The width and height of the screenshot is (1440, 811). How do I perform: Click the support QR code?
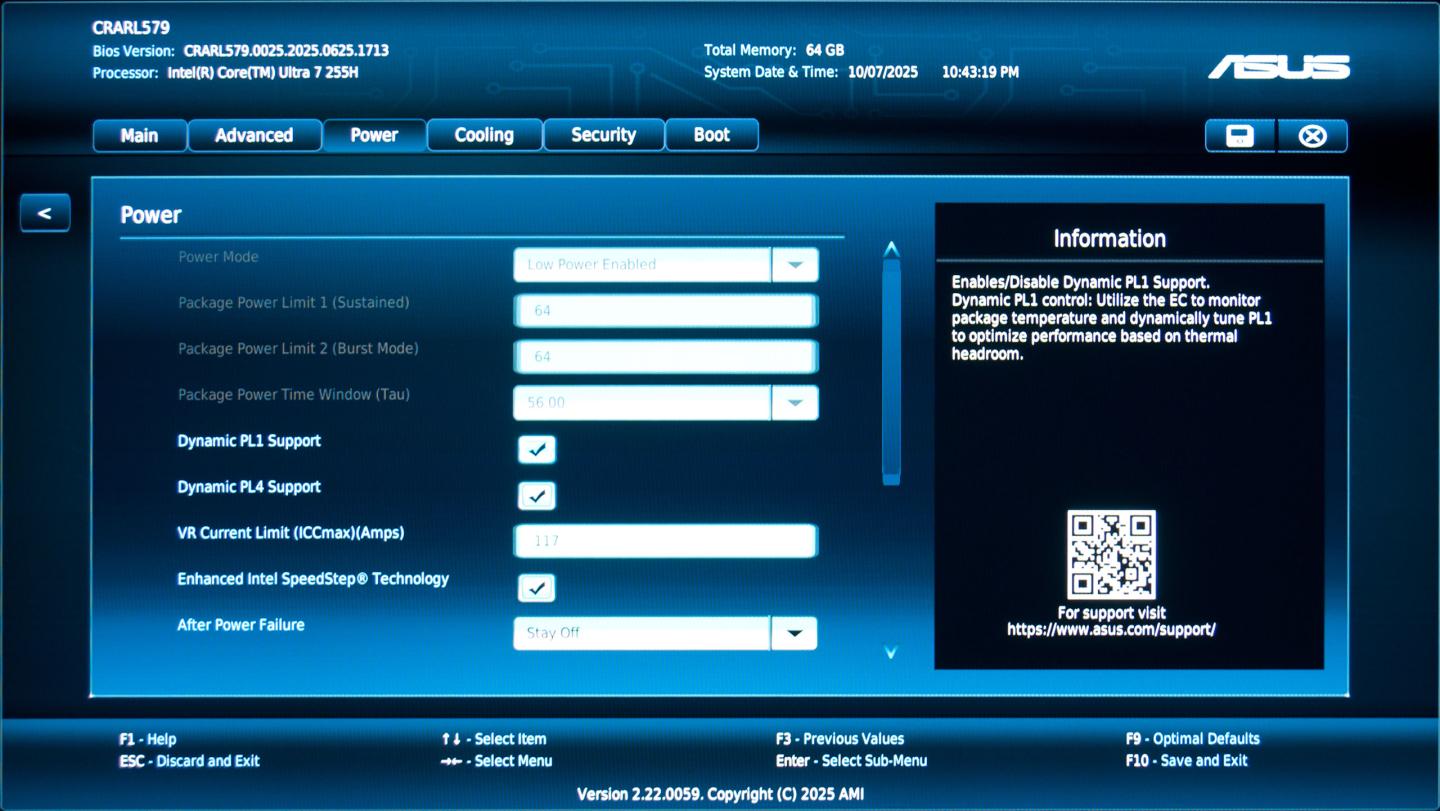(x=1111, y=555)
